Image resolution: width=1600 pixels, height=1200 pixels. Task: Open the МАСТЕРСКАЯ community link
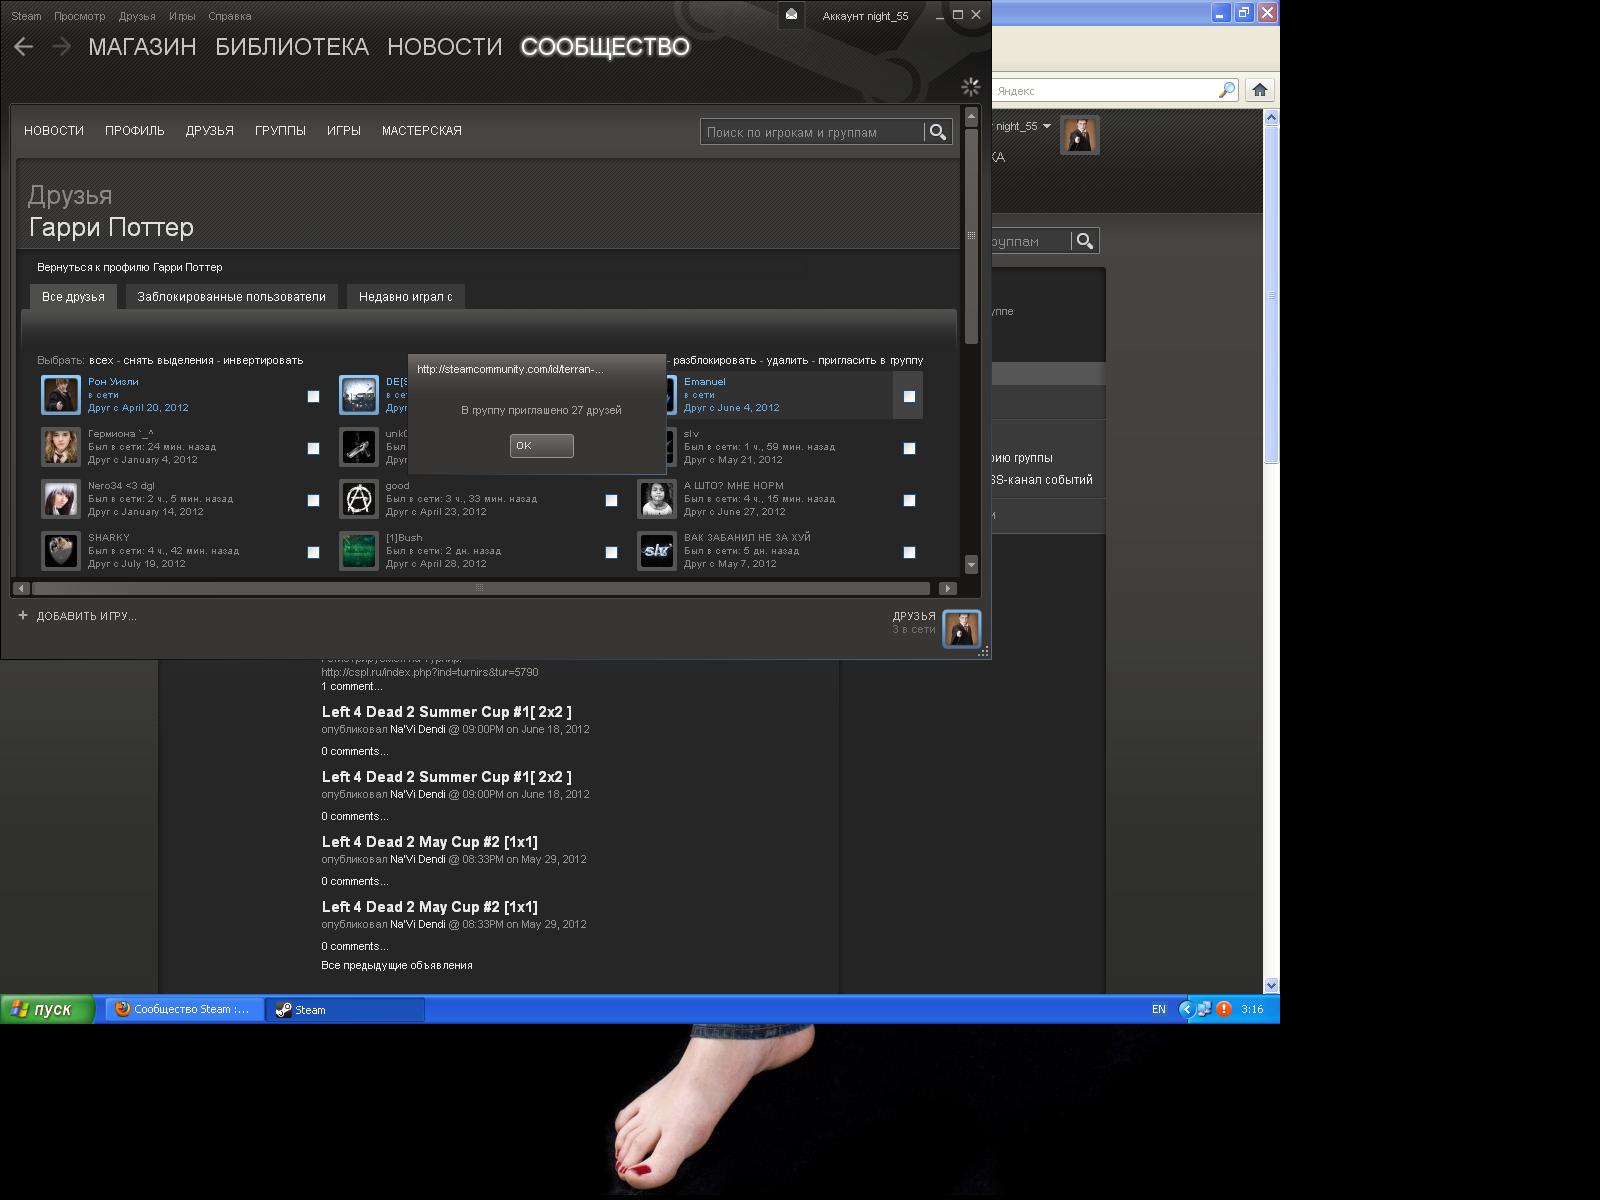(x=422, y=131)
